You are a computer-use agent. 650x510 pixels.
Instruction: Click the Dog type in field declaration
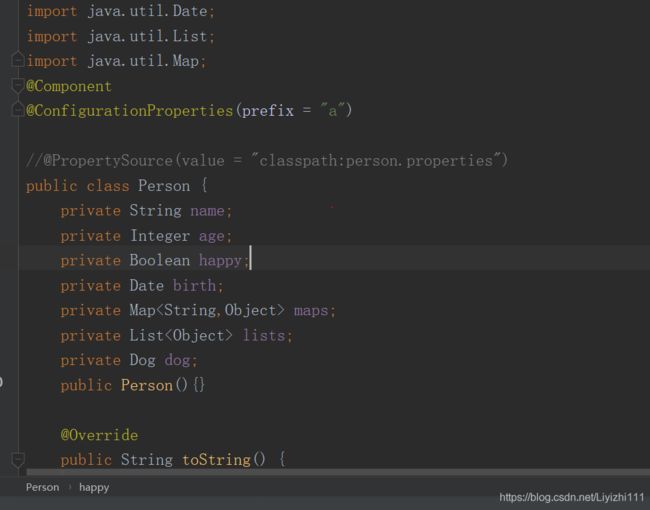142,360
